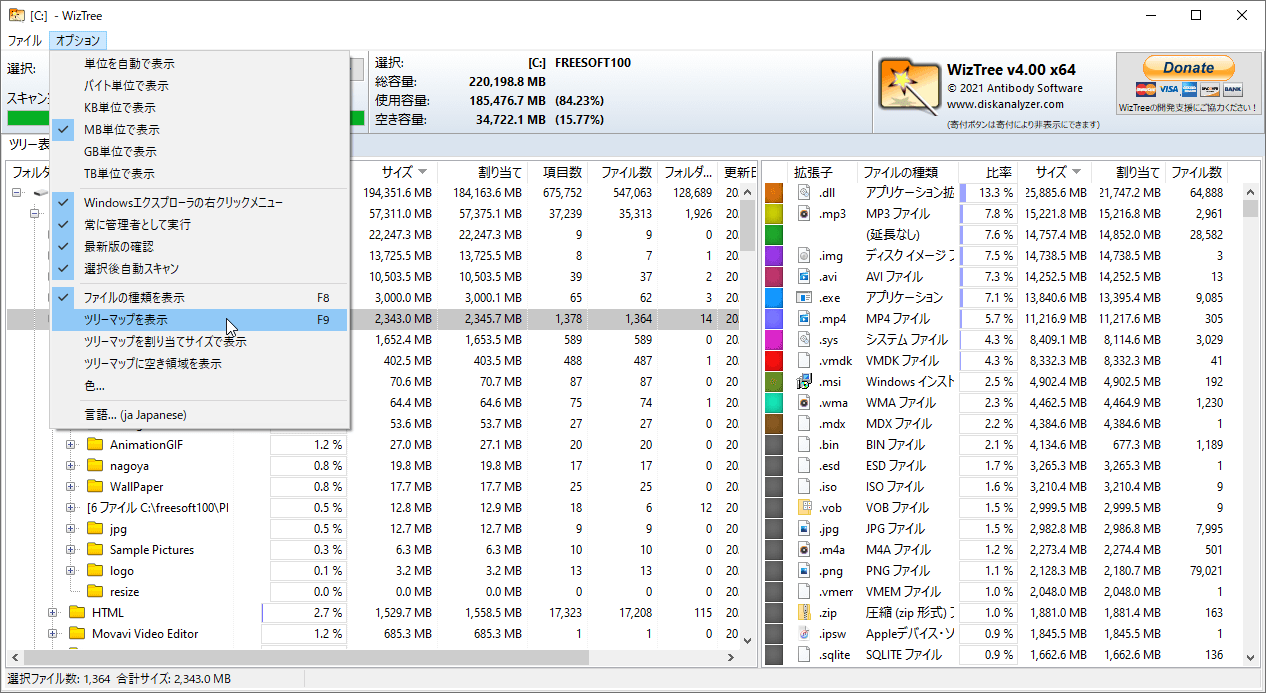Click the .avi file icon

coord(804,276)
